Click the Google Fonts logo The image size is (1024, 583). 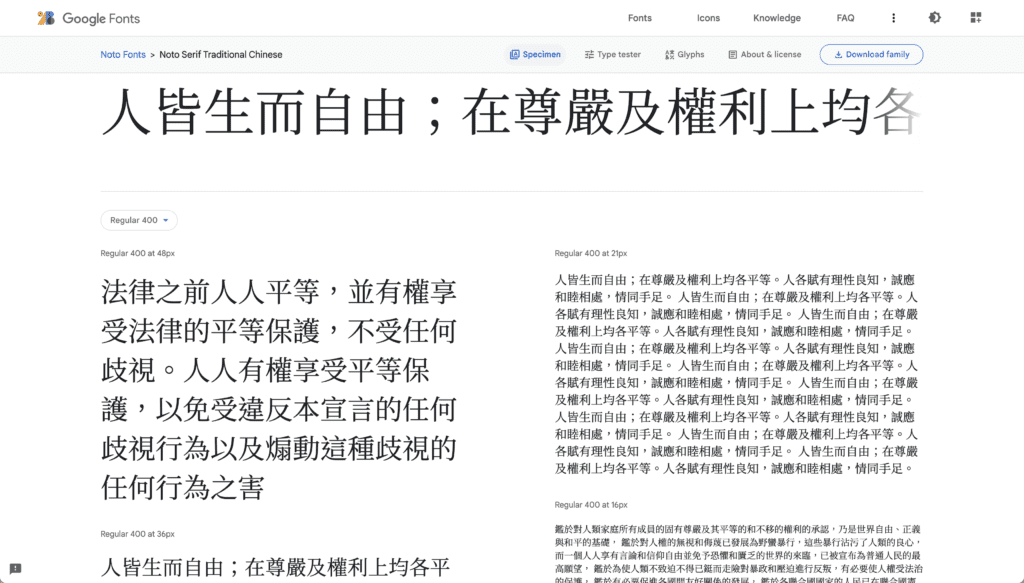[88, 18]
